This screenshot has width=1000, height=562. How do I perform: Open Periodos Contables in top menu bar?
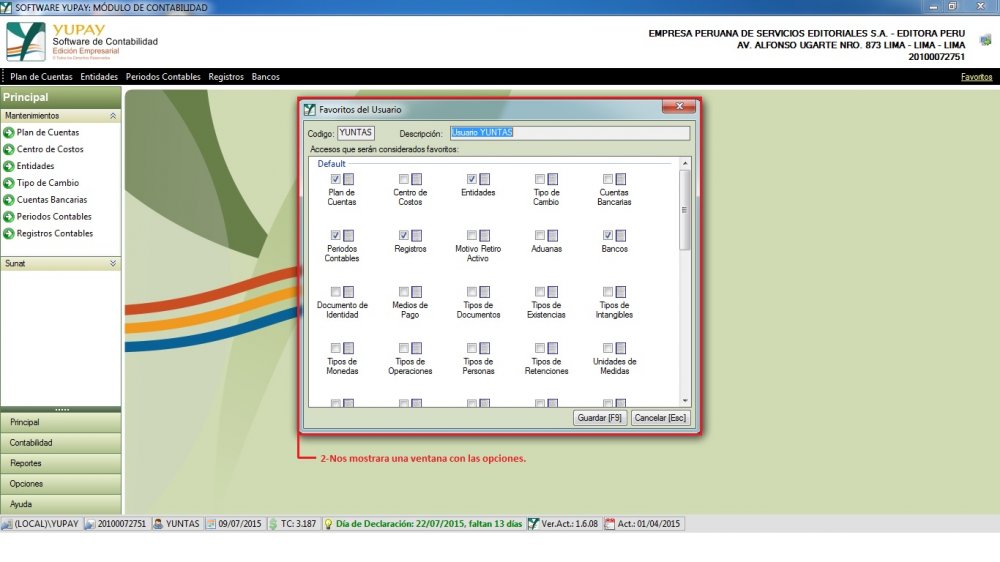[163, 77]
